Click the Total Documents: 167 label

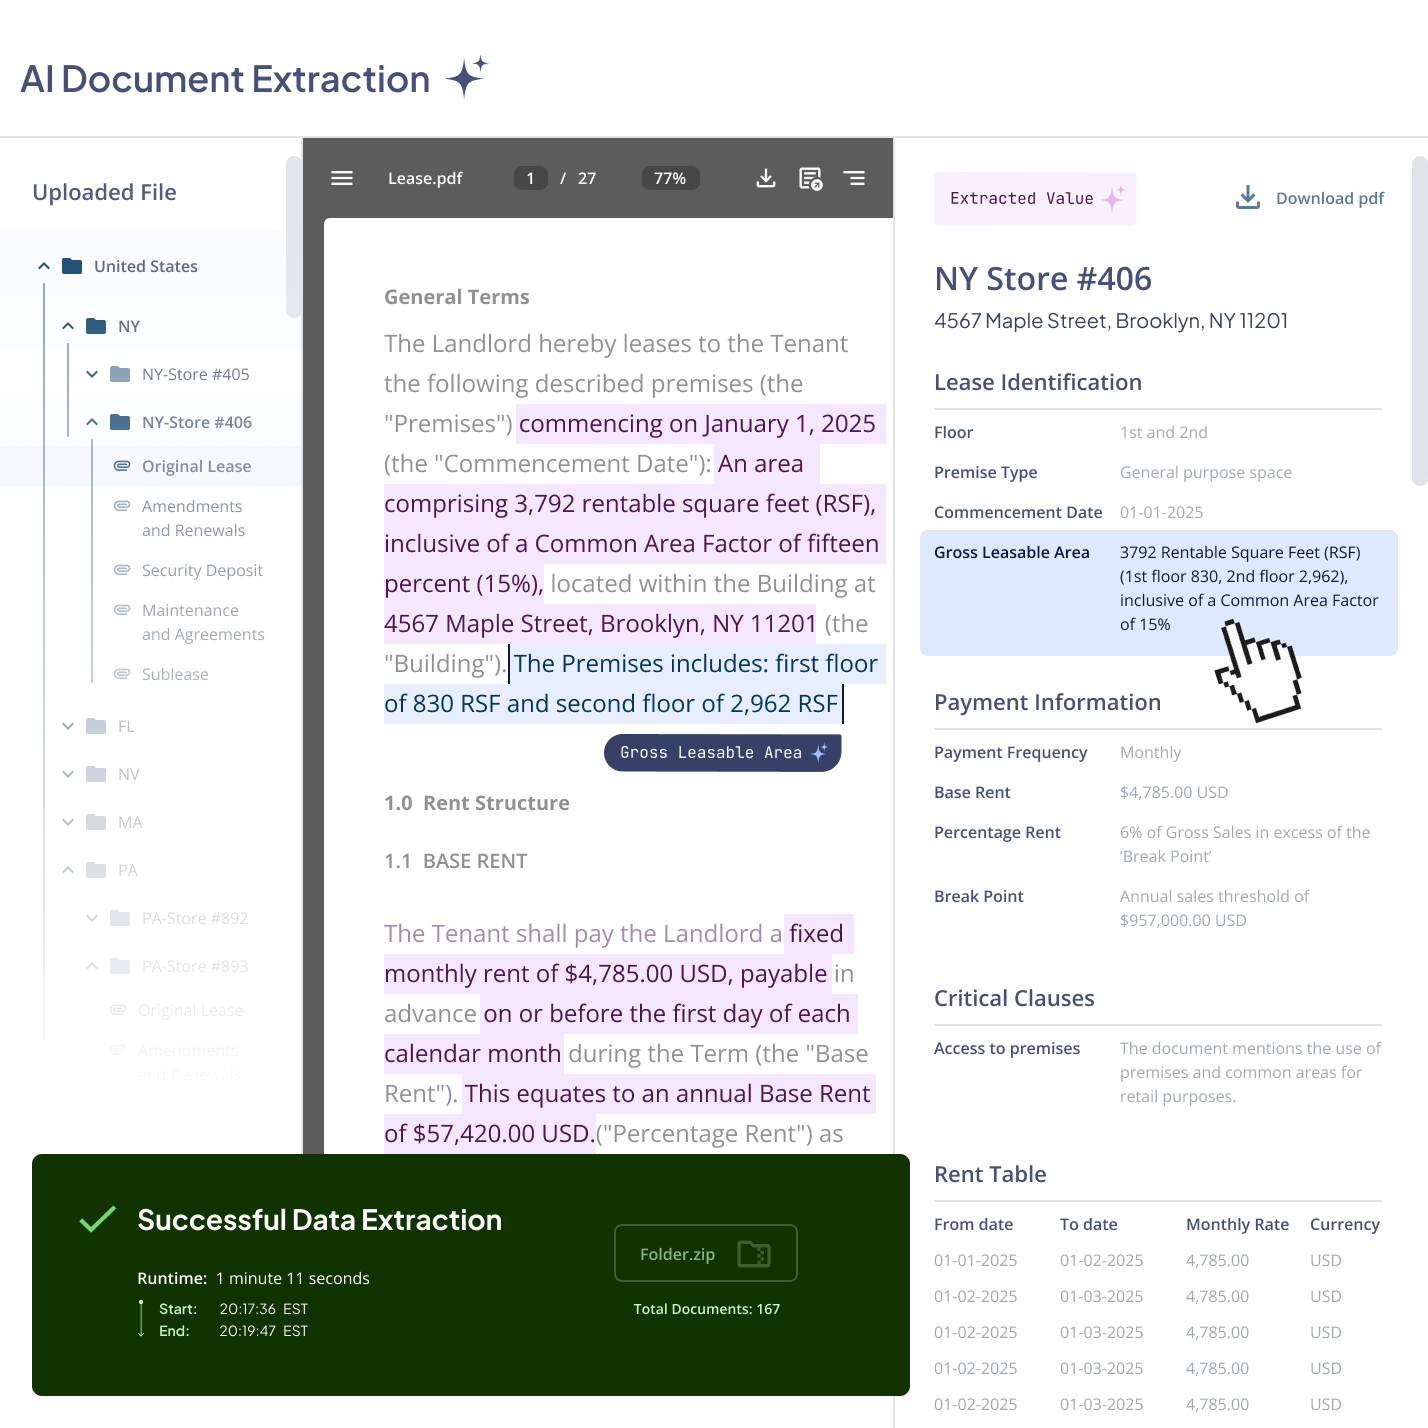tap(706, 1309)
